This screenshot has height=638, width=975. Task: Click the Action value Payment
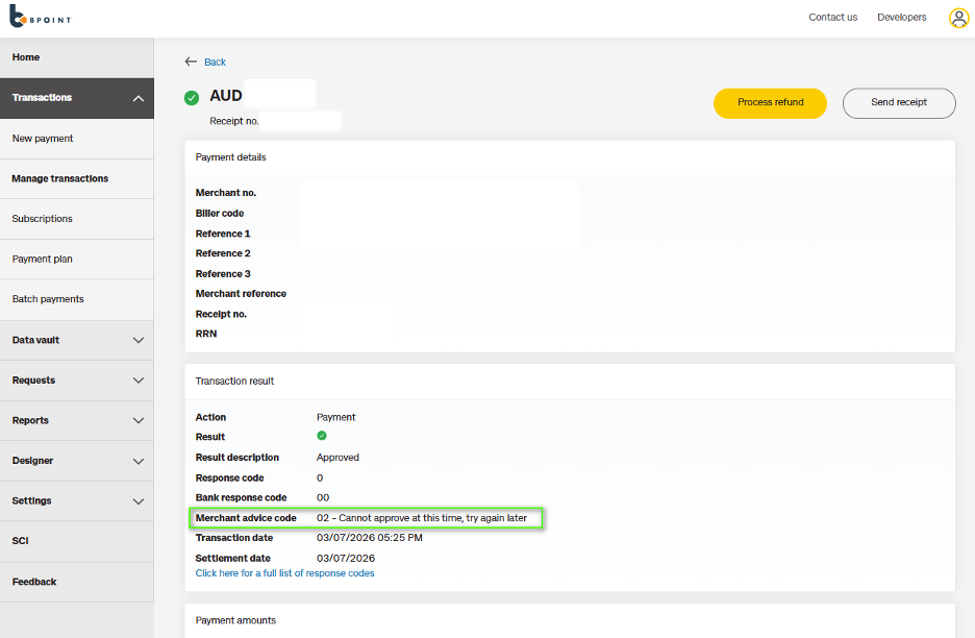(336, 417)
